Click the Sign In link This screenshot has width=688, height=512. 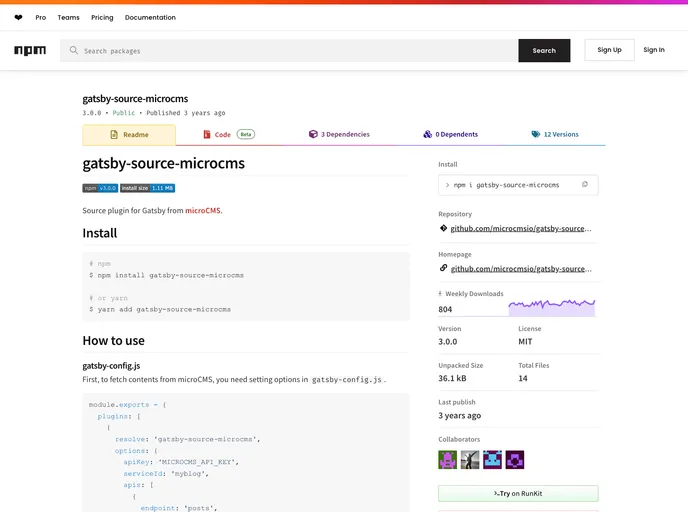(654, 50)
